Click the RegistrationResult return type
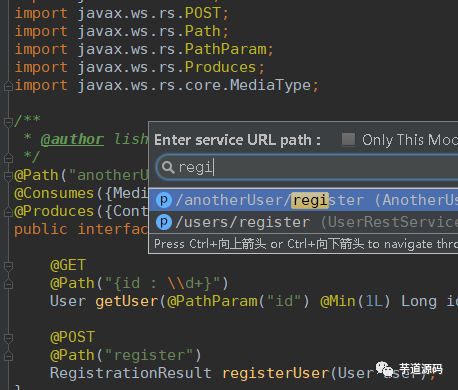The height and width of the screenshot is (390, 458). coord(131,373)
